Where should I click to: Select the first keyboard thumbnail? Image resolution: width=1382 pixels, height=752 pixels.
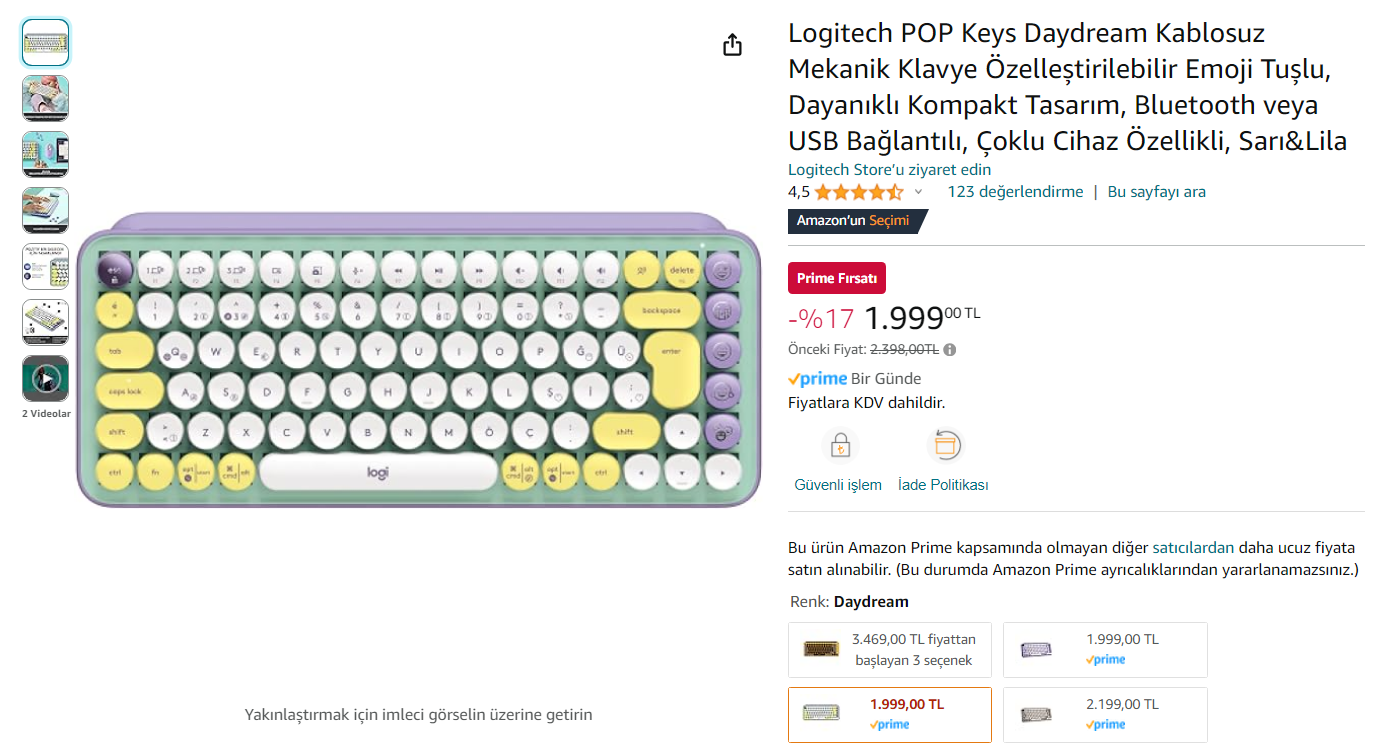tap(45, 43)
